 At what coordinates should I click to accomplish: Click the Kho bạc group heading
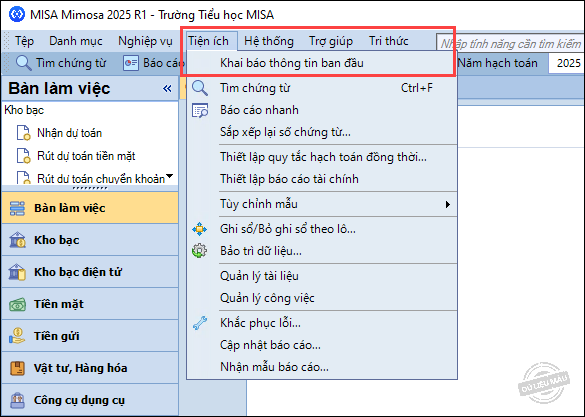[x=24, y=110]
